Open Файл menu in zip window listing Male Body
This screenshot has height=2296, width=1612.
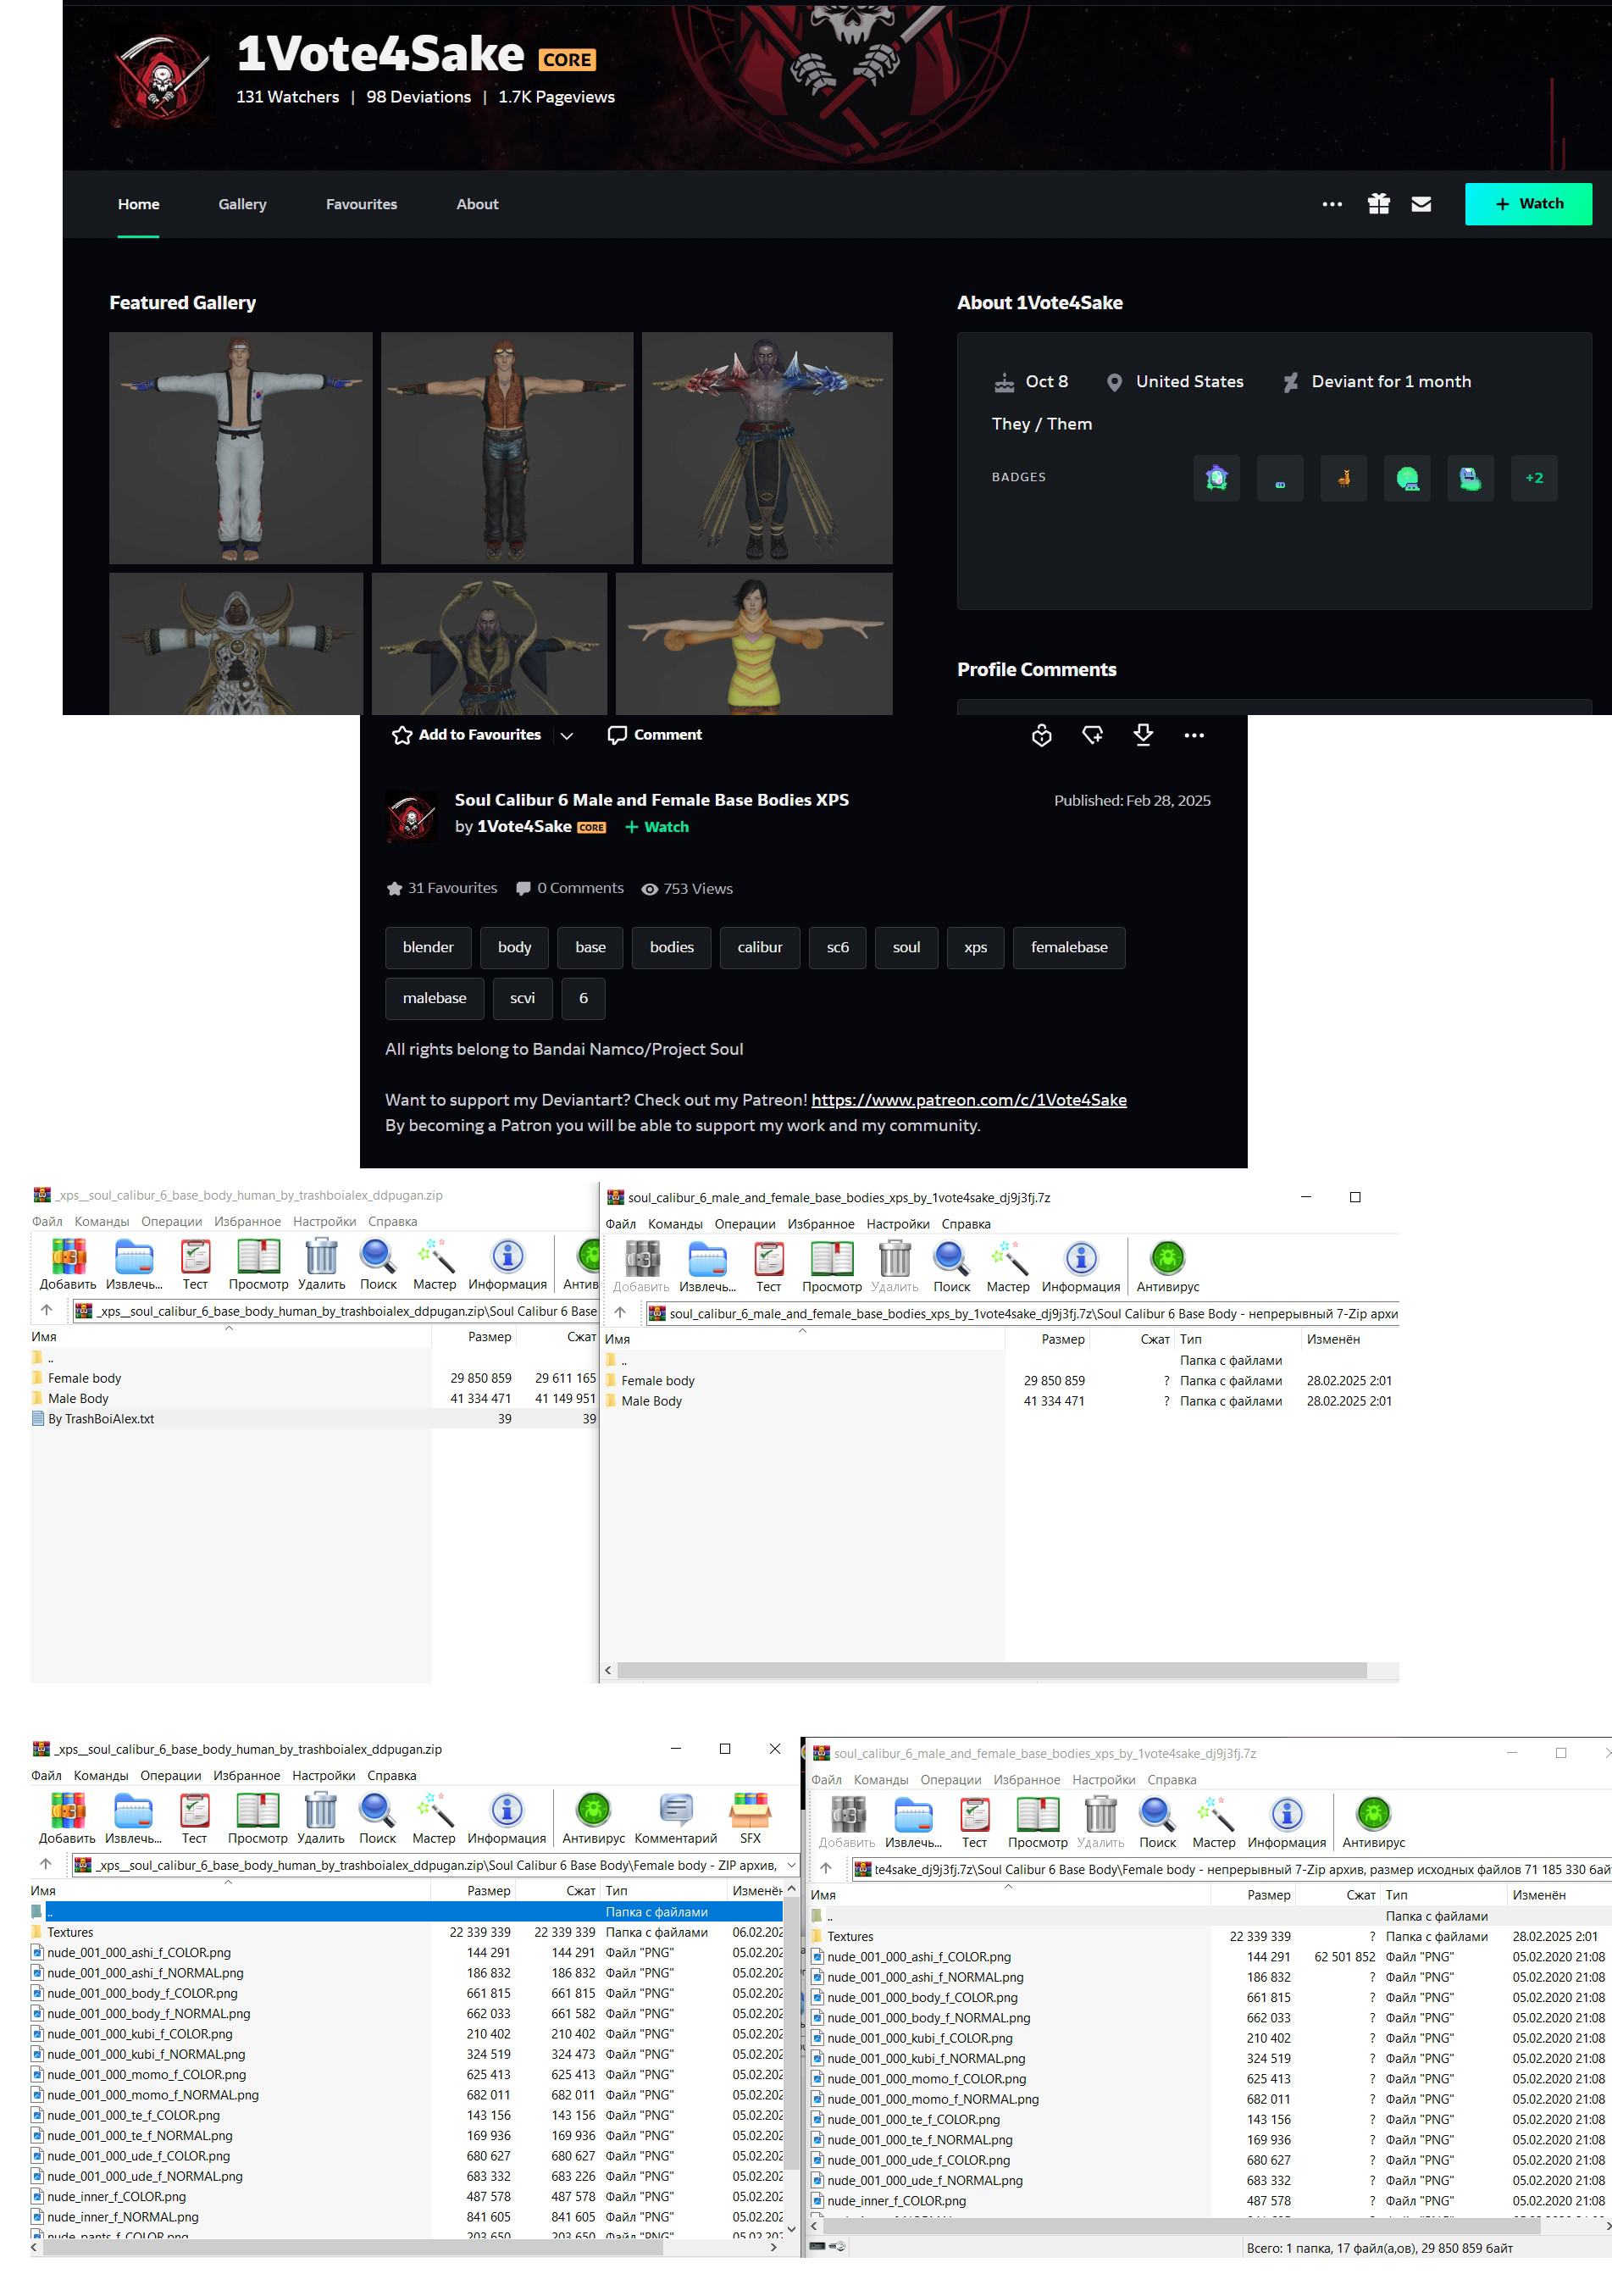[x=47, y=1222]
